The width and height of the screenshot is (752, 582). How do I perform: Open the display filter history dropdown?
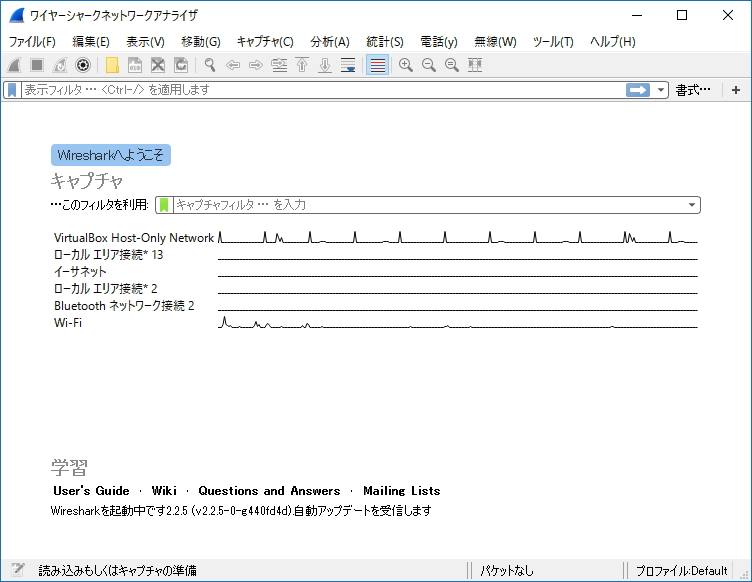pyautogui.click(x=660, y=90)
